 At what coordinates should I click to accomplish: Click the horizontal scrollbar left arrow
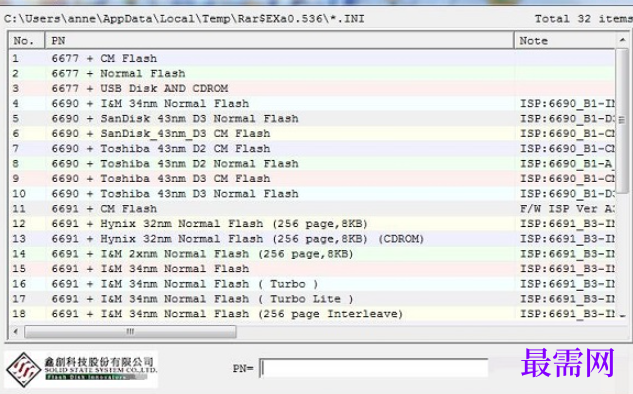click(x=16, y=332)
